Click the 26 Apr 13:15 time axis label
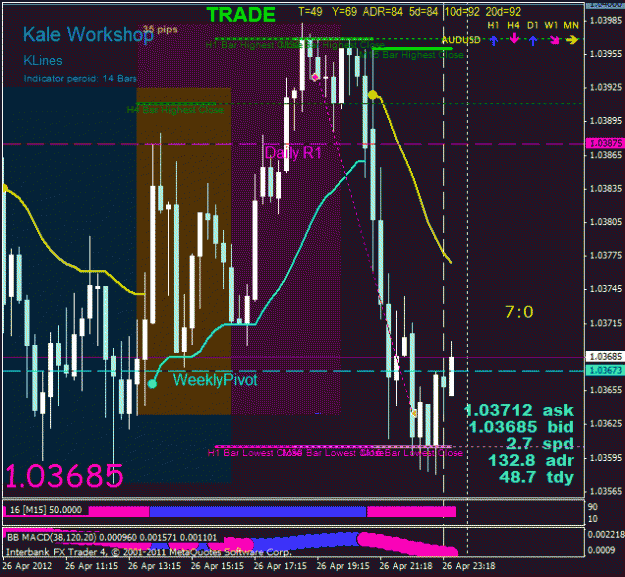Viewport: 625px width, 577px height. point(155,565)
